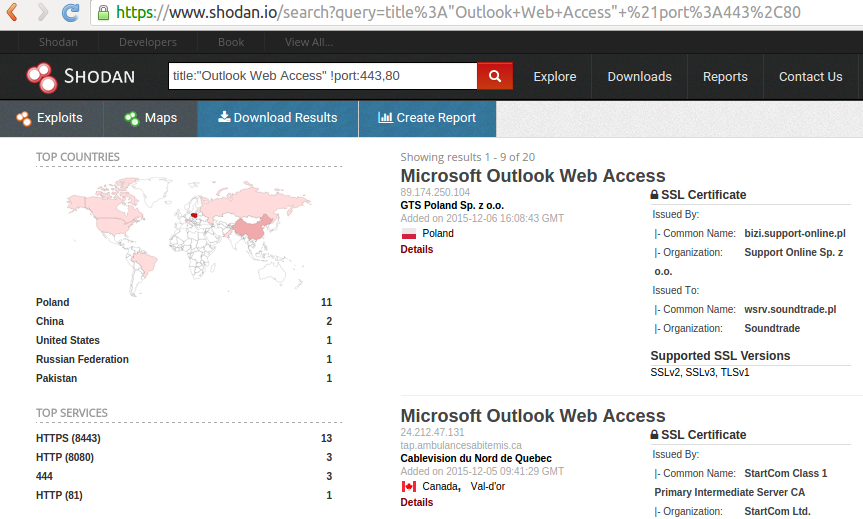Click the first SSL Certificate heading
This screenshot has width=863, height=519.
point(698,195)
